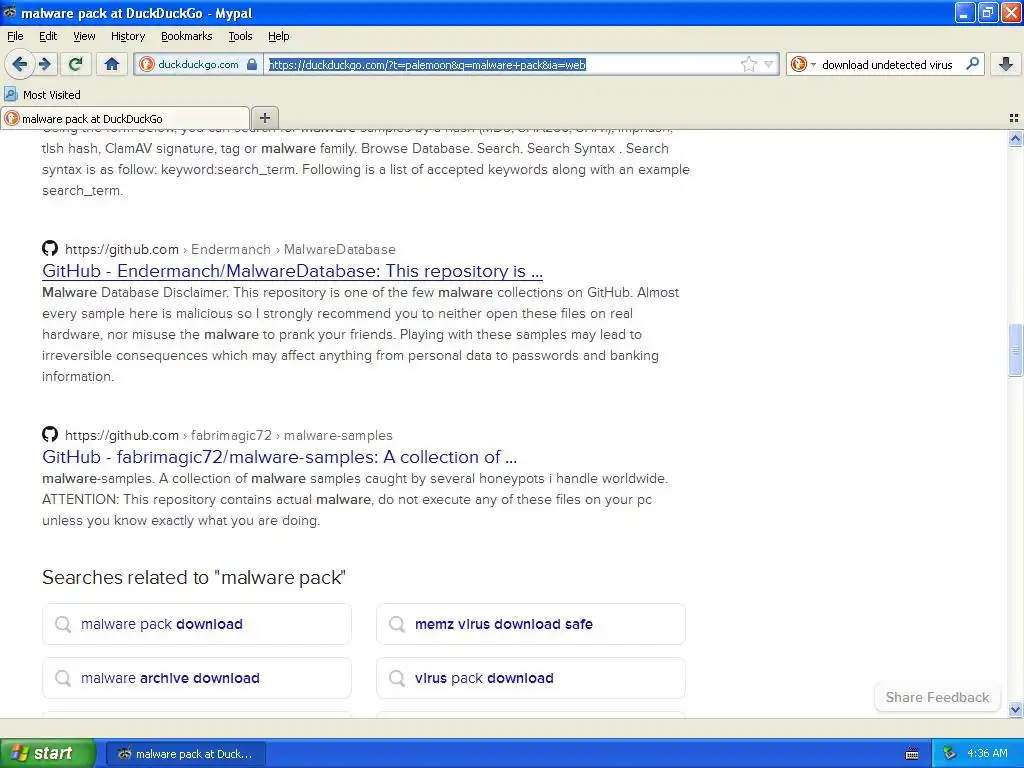The image size is (1024, 768).
Task: Click the page scroll down arrow
Action: pyautogui.click(x=1015, y=709)
